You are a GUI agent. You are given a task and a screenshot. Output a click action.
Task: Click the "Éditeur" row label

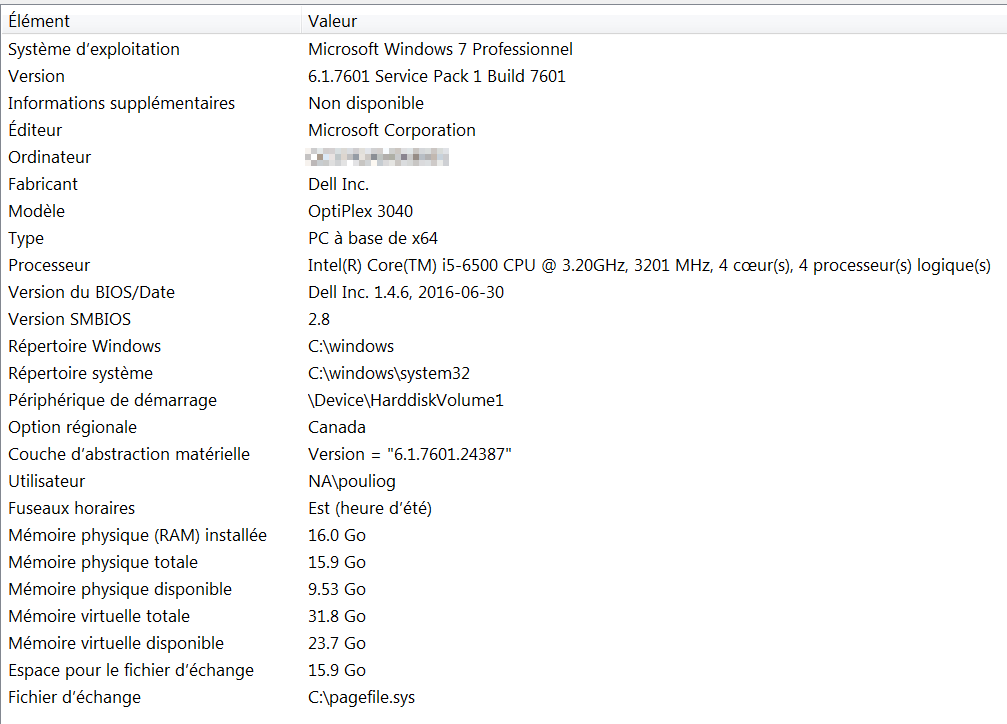35,130
